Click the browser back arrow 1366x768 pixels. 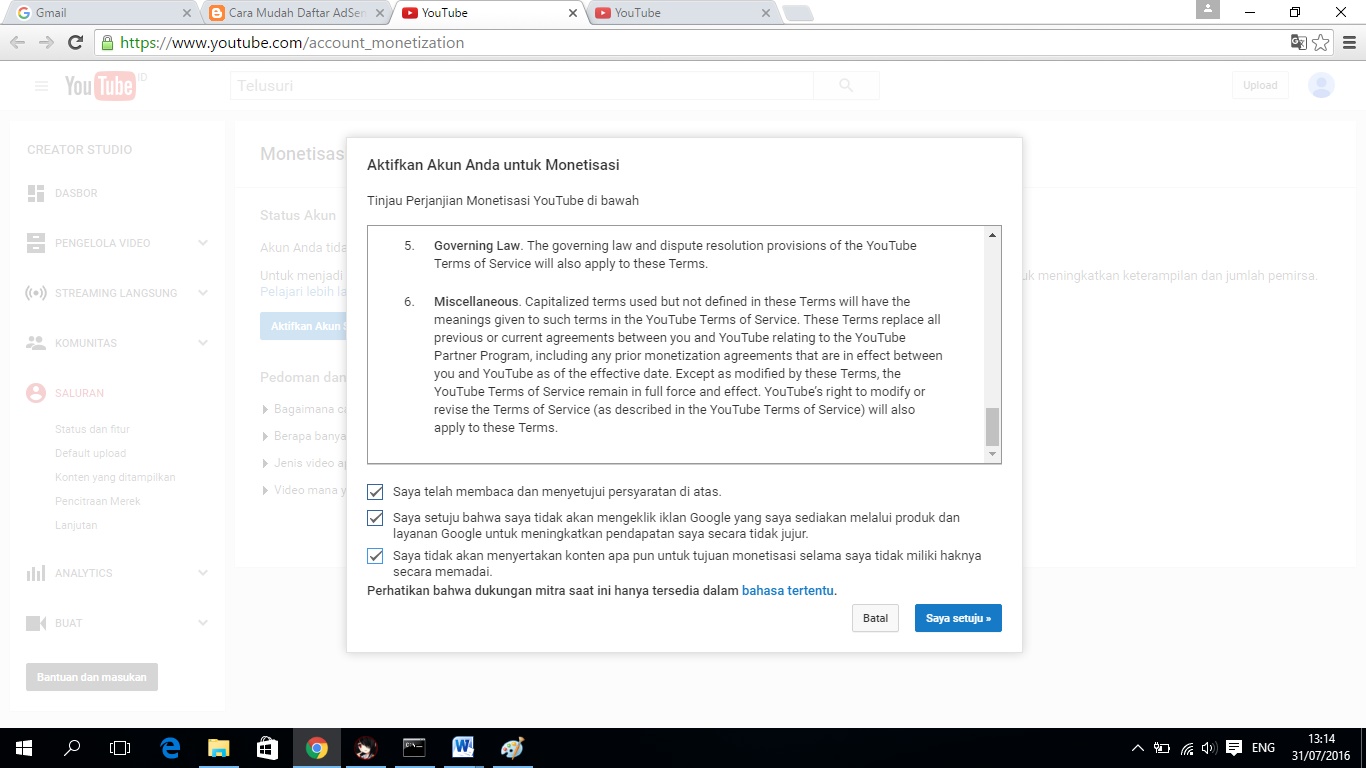17,43
